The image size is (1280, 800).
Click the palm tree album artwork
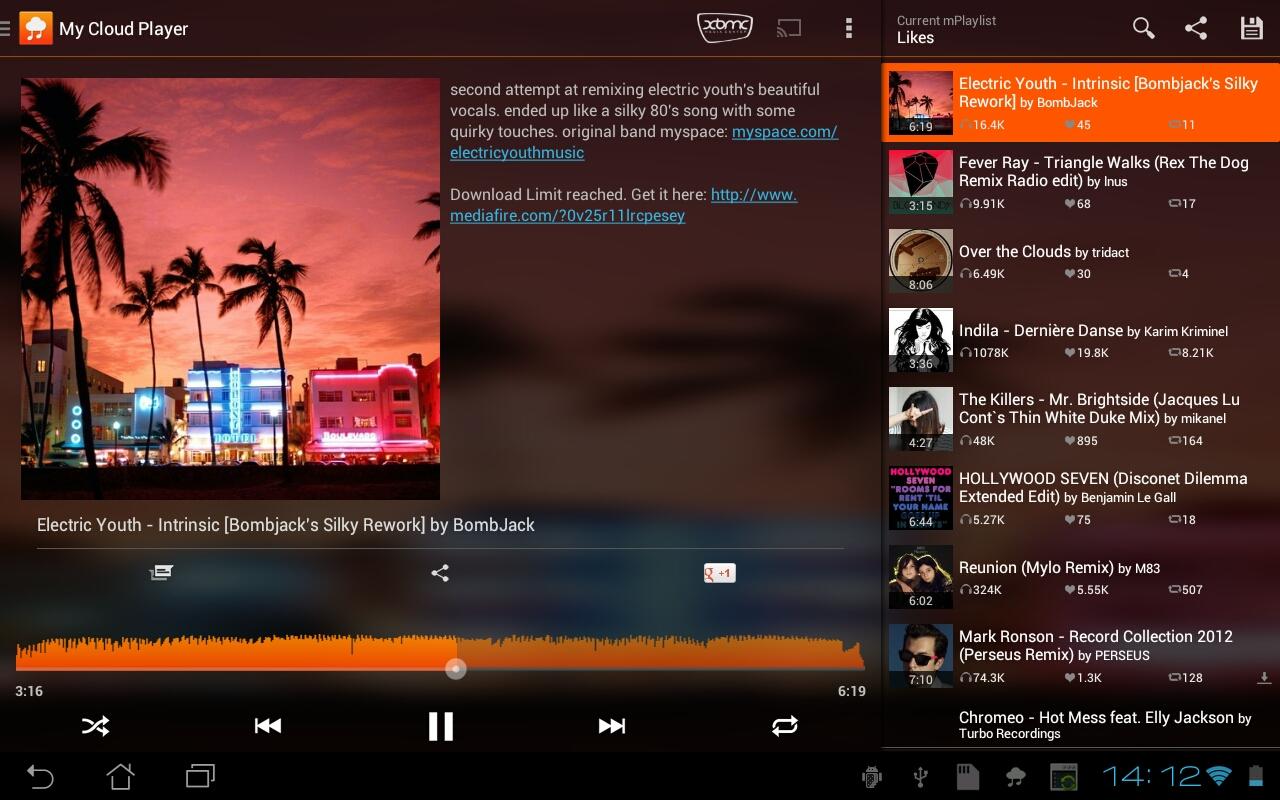[x=230, y=288]
